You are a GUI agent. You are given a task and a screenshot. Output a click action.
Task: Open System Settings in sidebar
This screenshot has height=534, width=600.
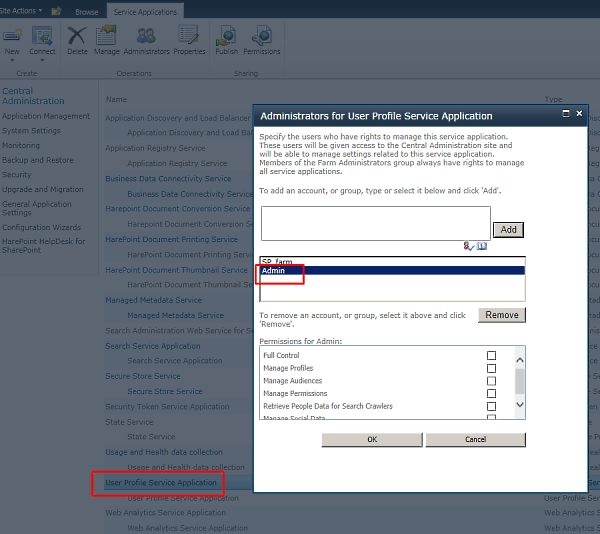click(x=31, y=130)
